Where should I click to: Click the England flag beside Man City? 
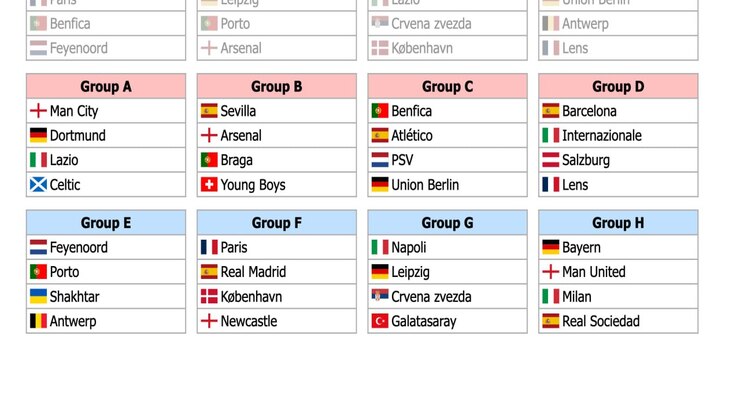(x=38, y=111)
